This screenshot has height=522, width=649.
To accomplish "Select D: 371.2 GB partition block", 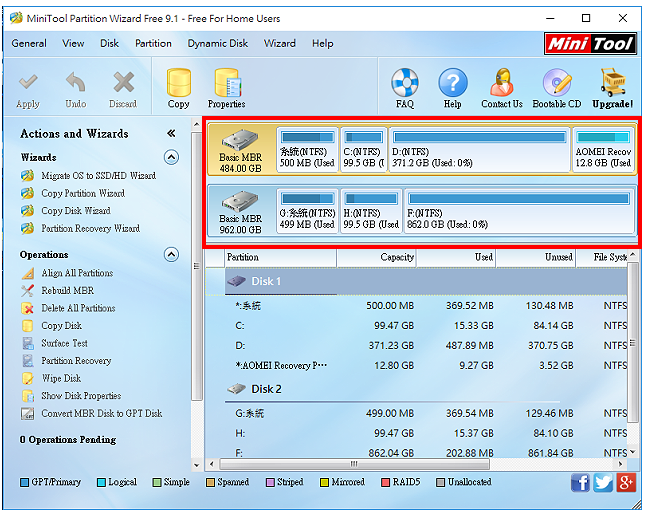I will pos(479,150).
